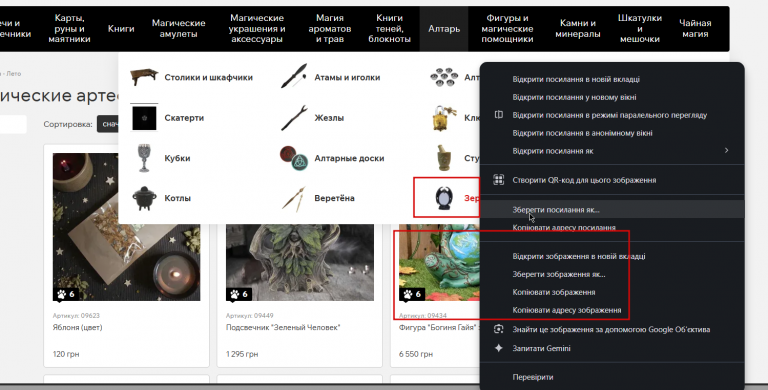Click the Котлы submenu link
Viewport: 768px width, 390px height.
point(177,198)
